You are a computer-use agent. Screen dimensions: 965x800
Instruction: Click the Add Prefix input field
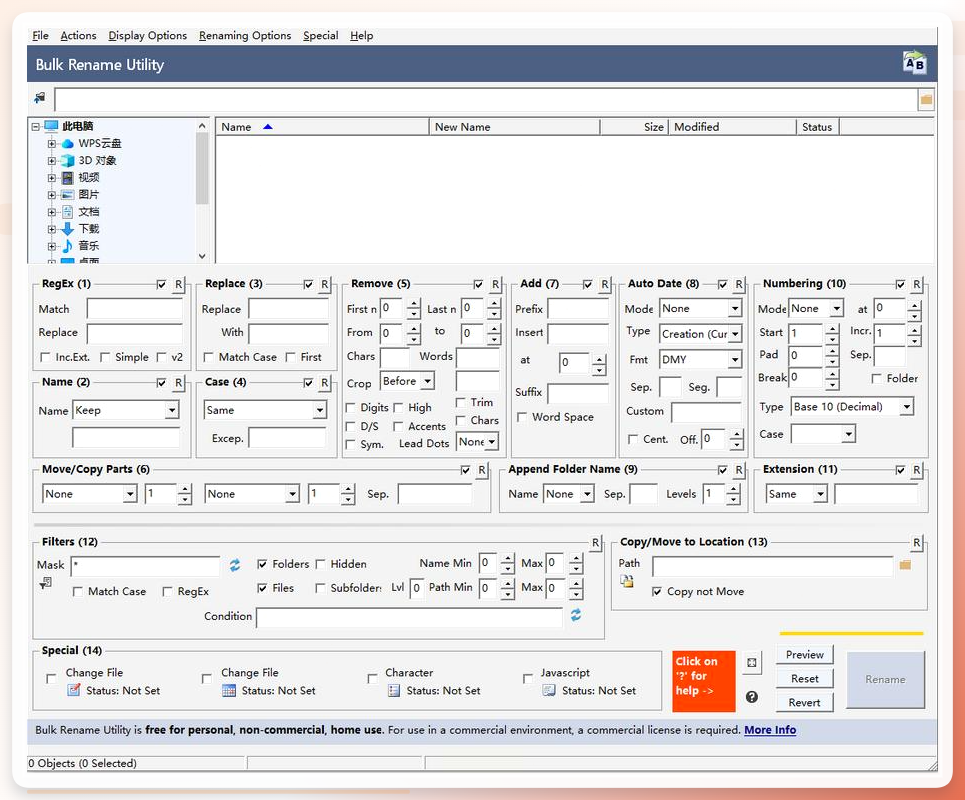pos(578,309)
